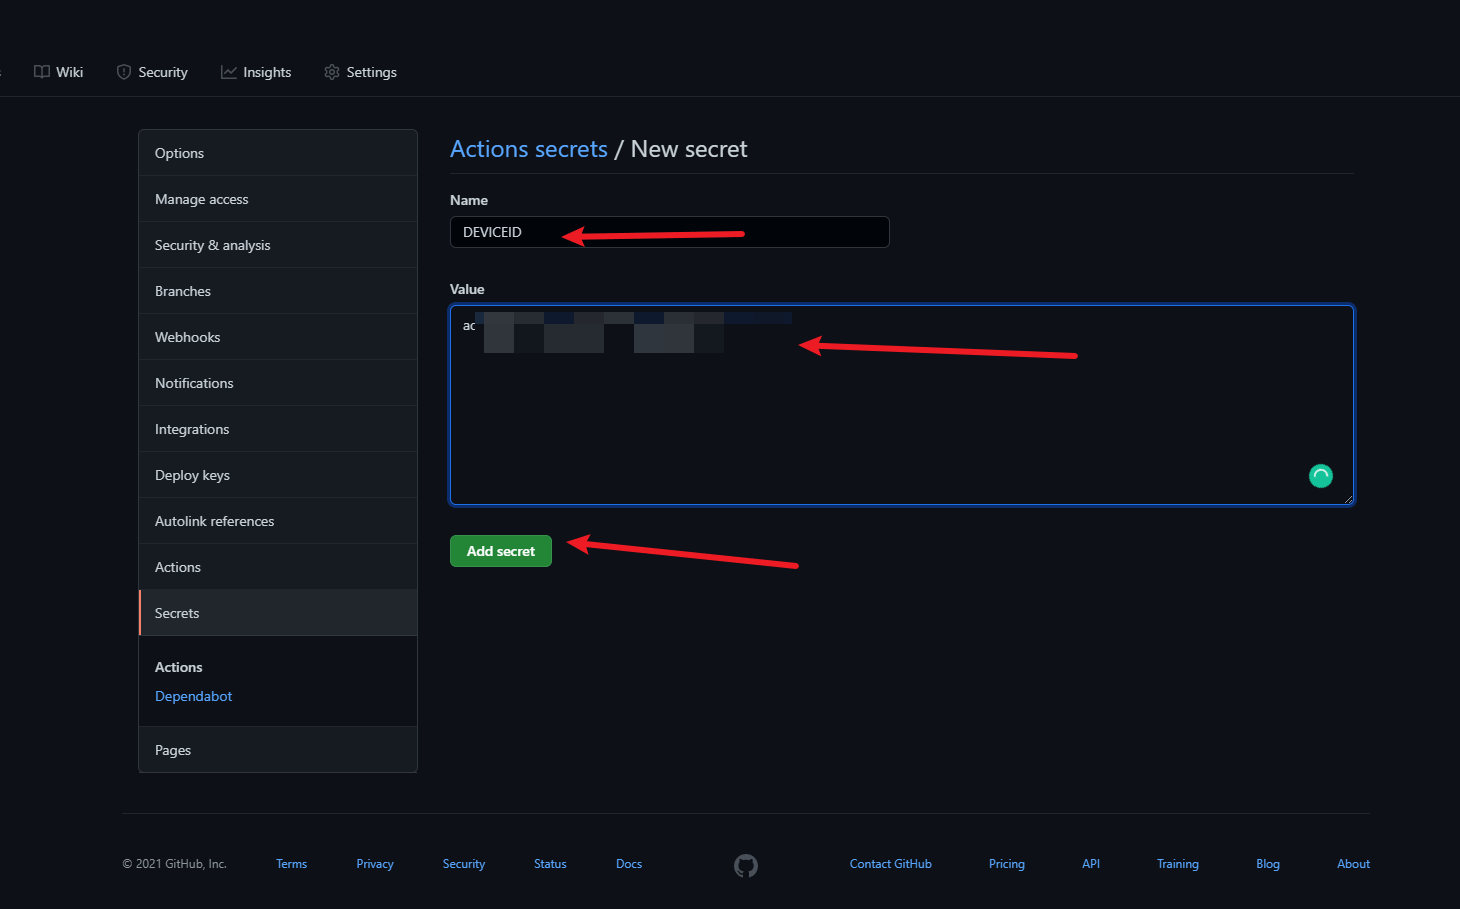Go to Manage access settings
The width and height of the screenshot is (1460, 909).
pos(201,199)
